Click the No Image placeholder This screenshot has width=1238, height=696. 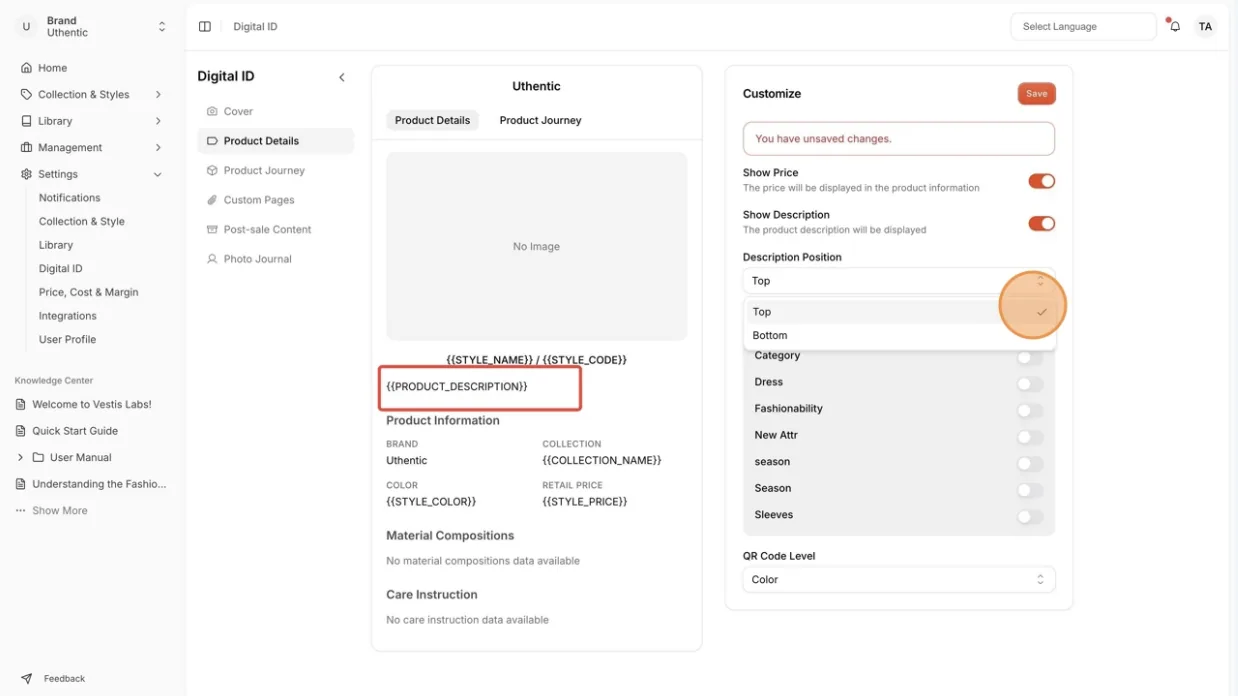coord(536,246)
